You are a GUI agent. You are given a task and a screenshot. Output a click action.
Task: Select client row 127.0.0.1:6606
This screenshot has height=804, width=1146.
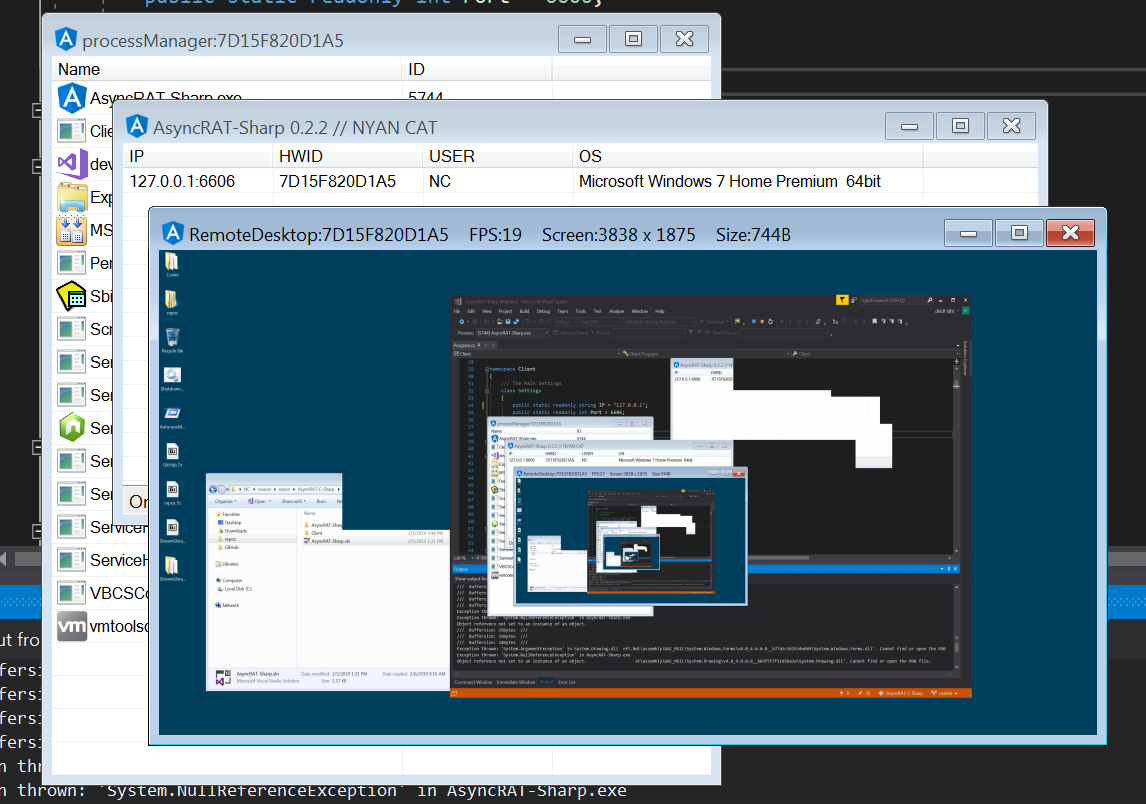click(580, 181)
